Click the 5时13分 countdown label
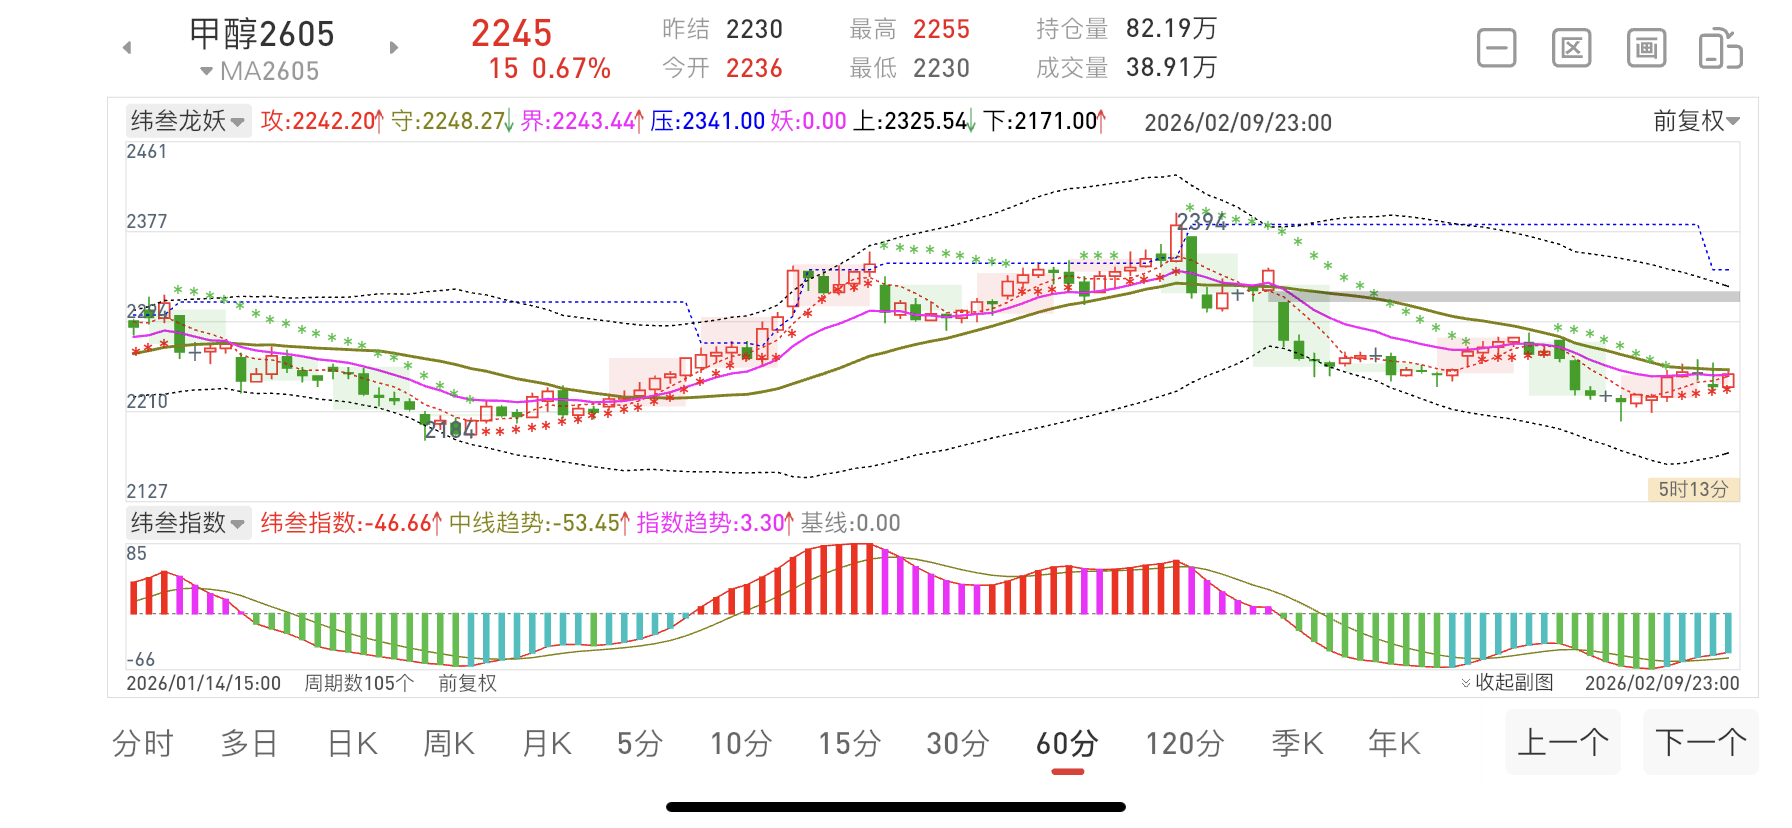The width and height of the screenshot is (1792, 828). tap(1693, 489)
